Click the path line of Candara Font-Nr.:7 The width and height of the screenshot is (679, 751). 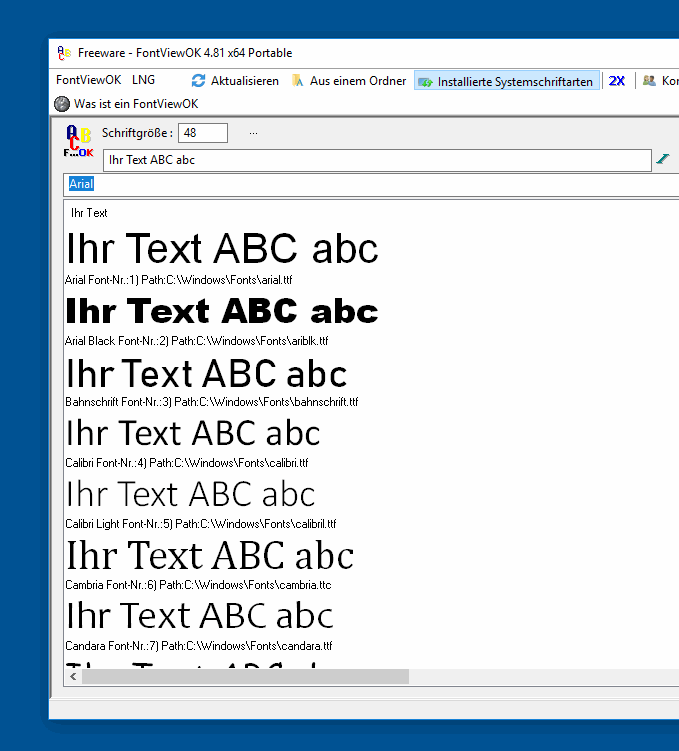pyautogui.click(x=199, y=646)
